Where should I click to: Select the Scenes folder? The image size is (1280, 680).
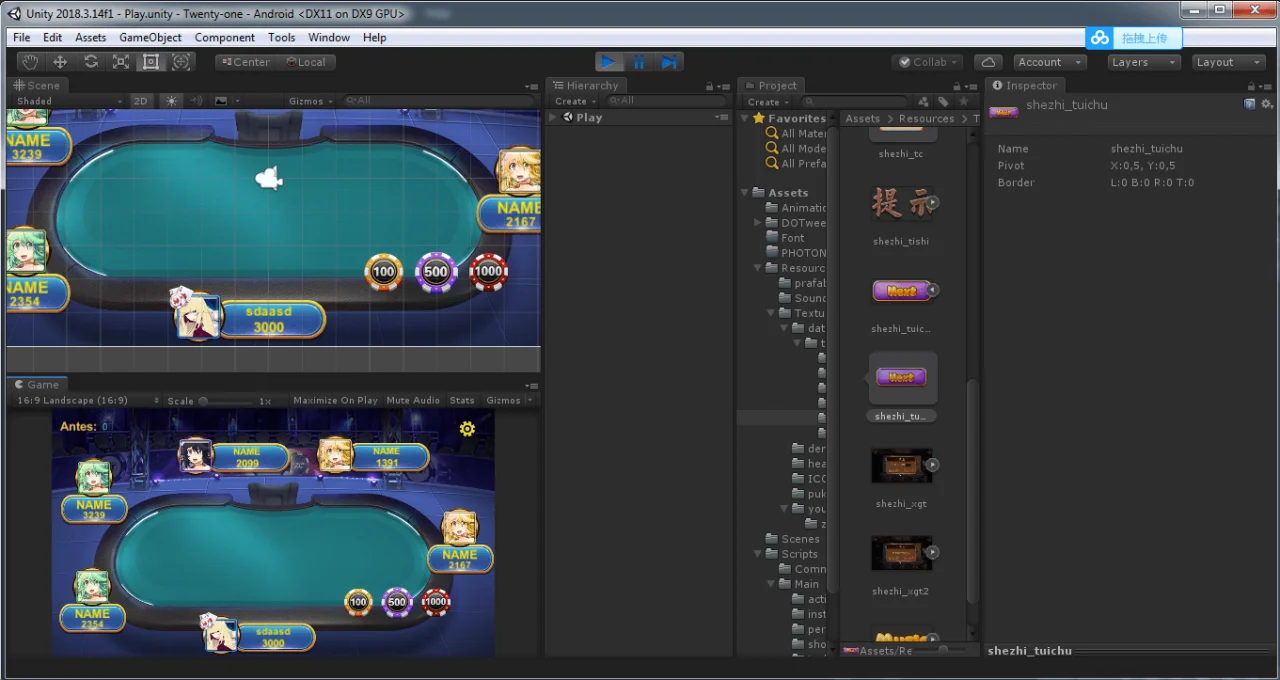793,539
